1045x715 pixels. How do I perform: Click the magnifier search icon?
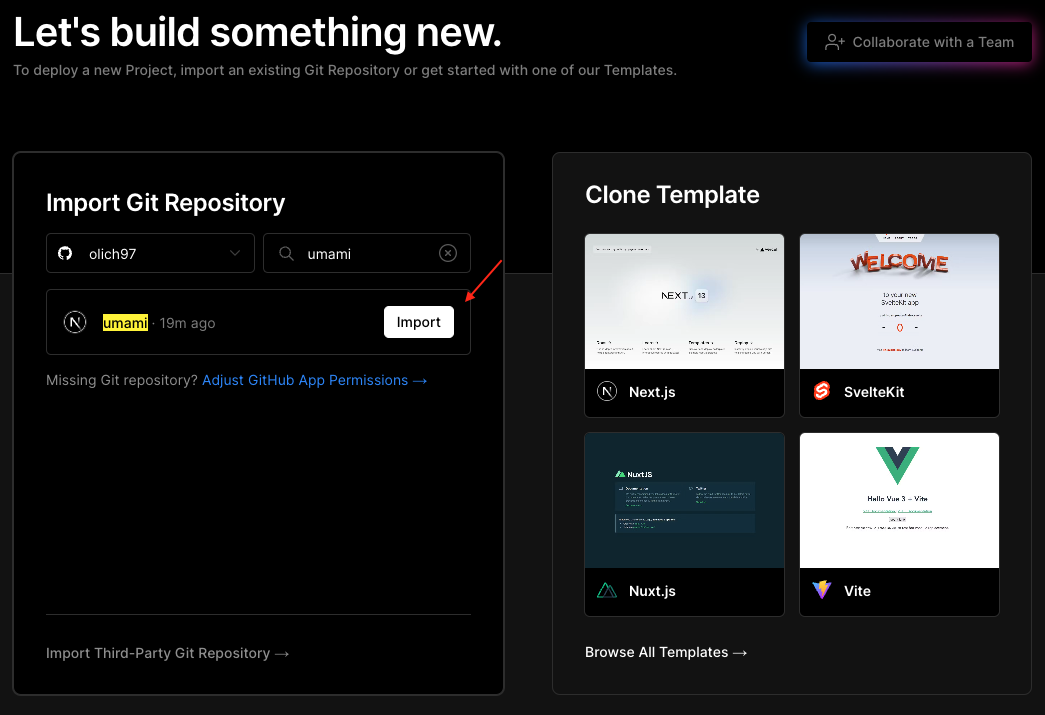[287, 253]
